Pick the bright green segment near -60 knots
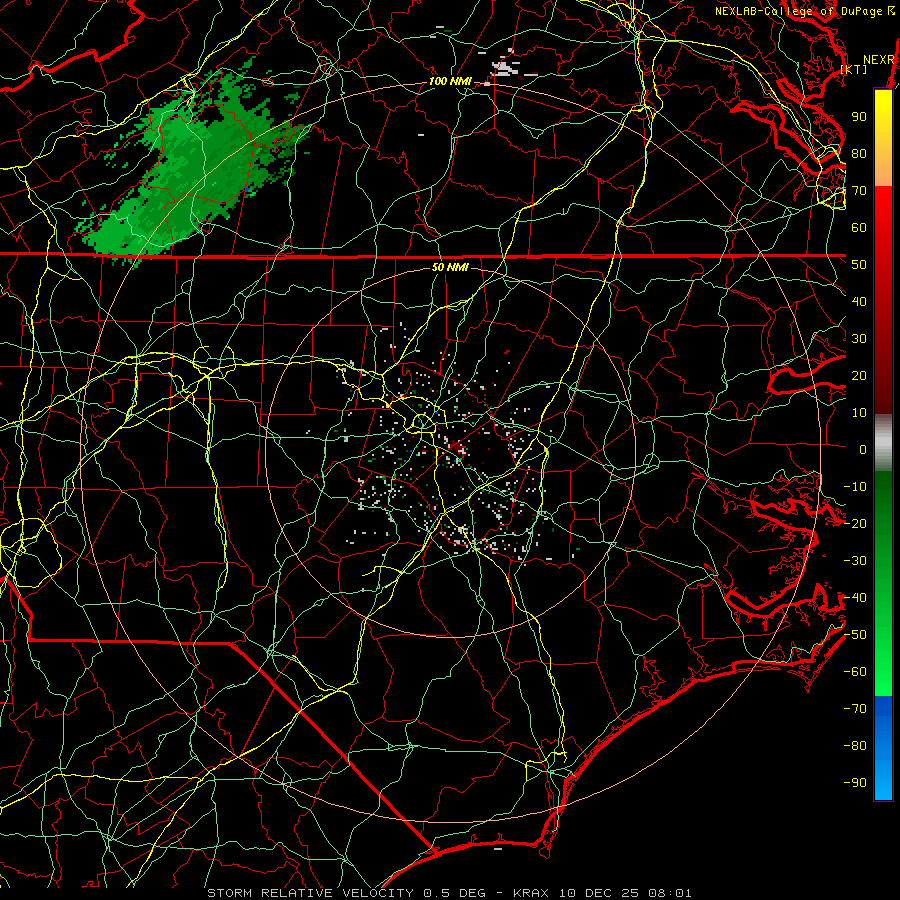This screenshot has height=900, width=900. click(883, 672)
